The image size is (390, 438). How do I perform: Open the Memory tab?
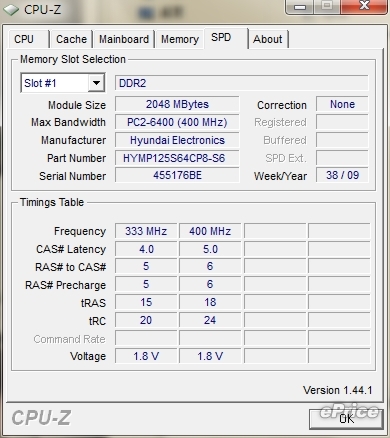coord(180,39)
